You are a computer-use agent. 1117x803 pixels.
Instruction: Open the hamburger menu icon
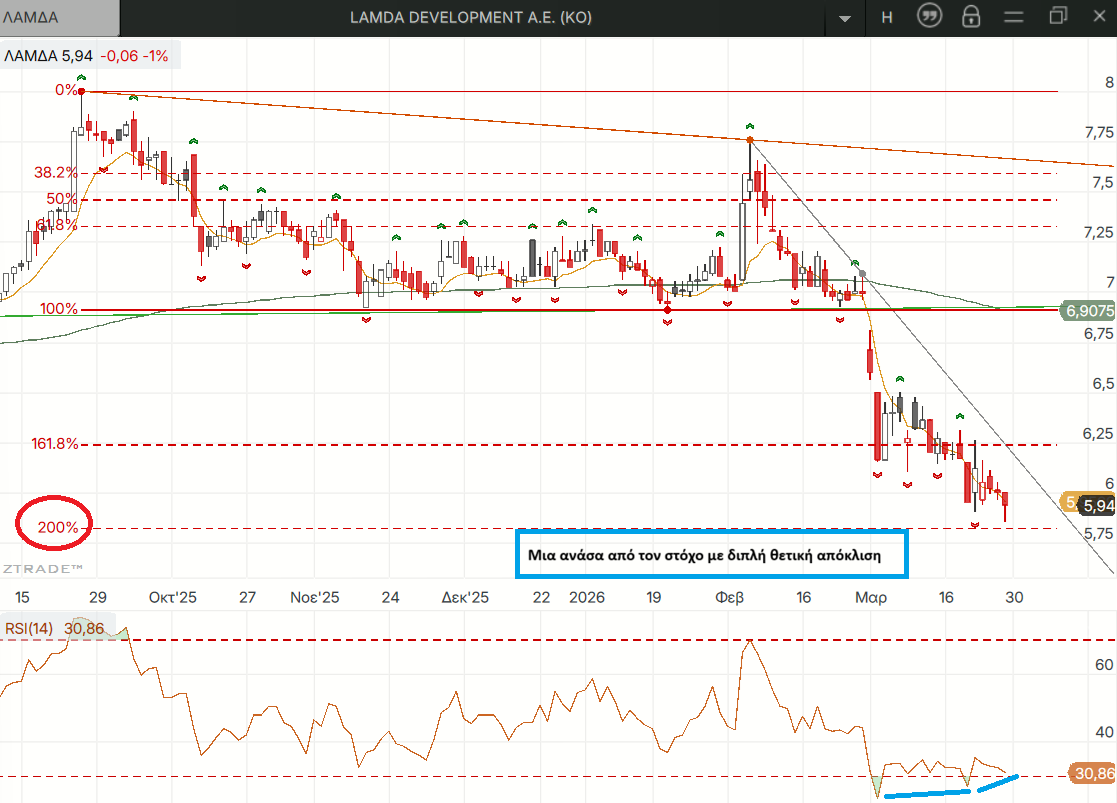coord(1014,17)
